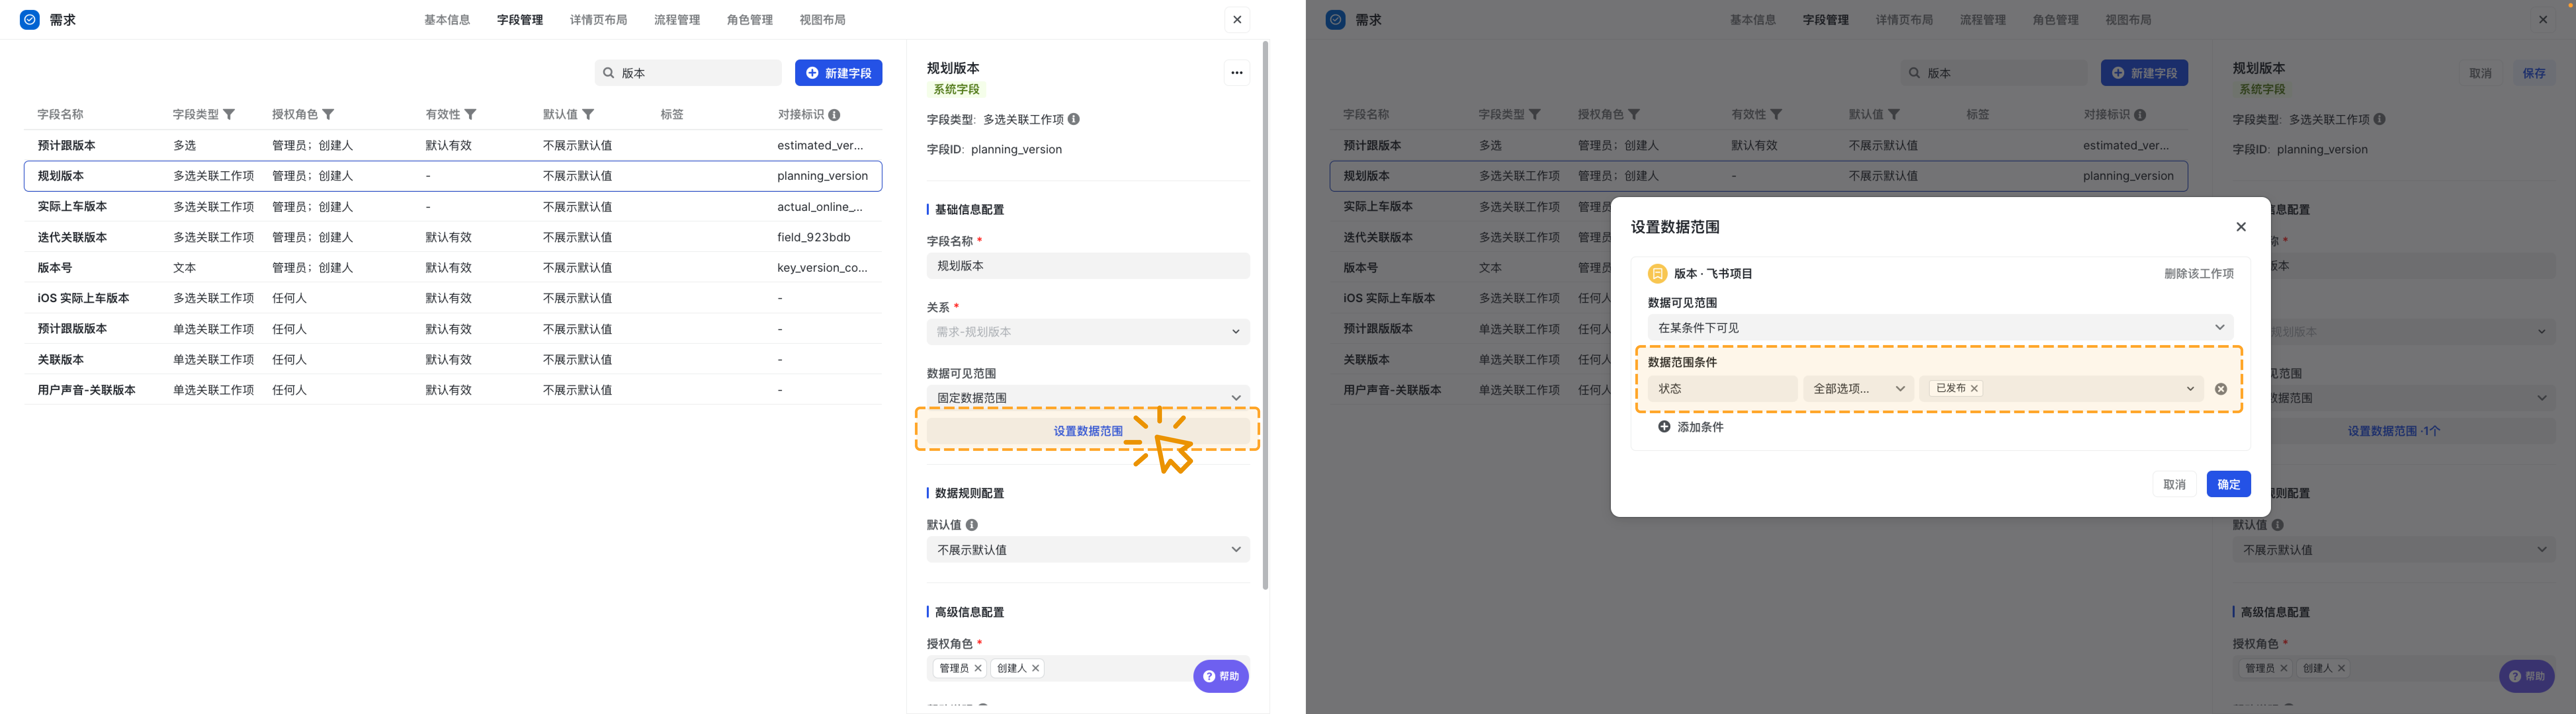
Task: Remove the 管理员 tag in the left panel
Action: (x=978, y=668)
